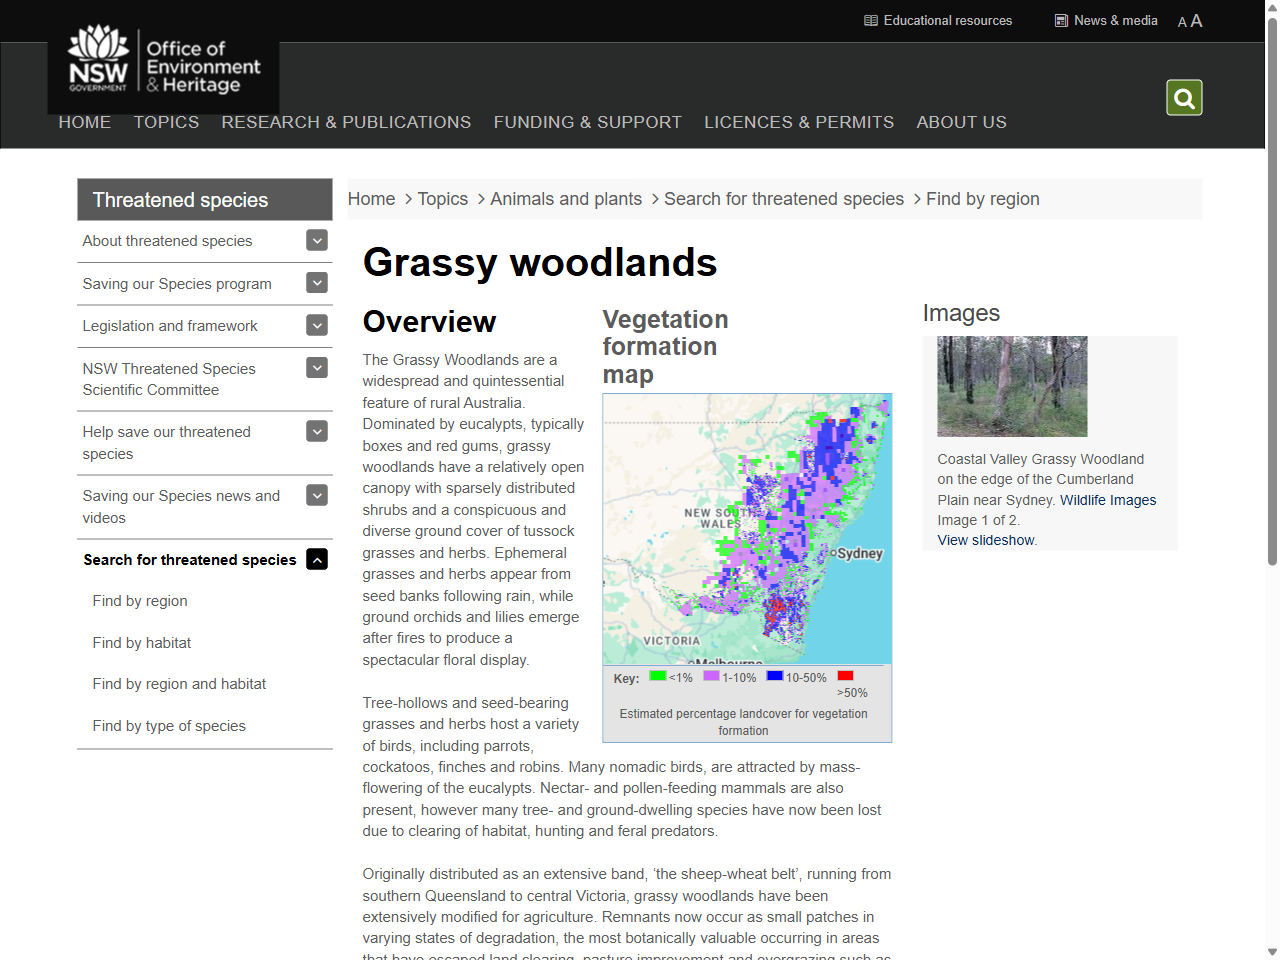Select ABOUT US in the navigation bar
Screen dimensions: 1280x960
[961, 122]
